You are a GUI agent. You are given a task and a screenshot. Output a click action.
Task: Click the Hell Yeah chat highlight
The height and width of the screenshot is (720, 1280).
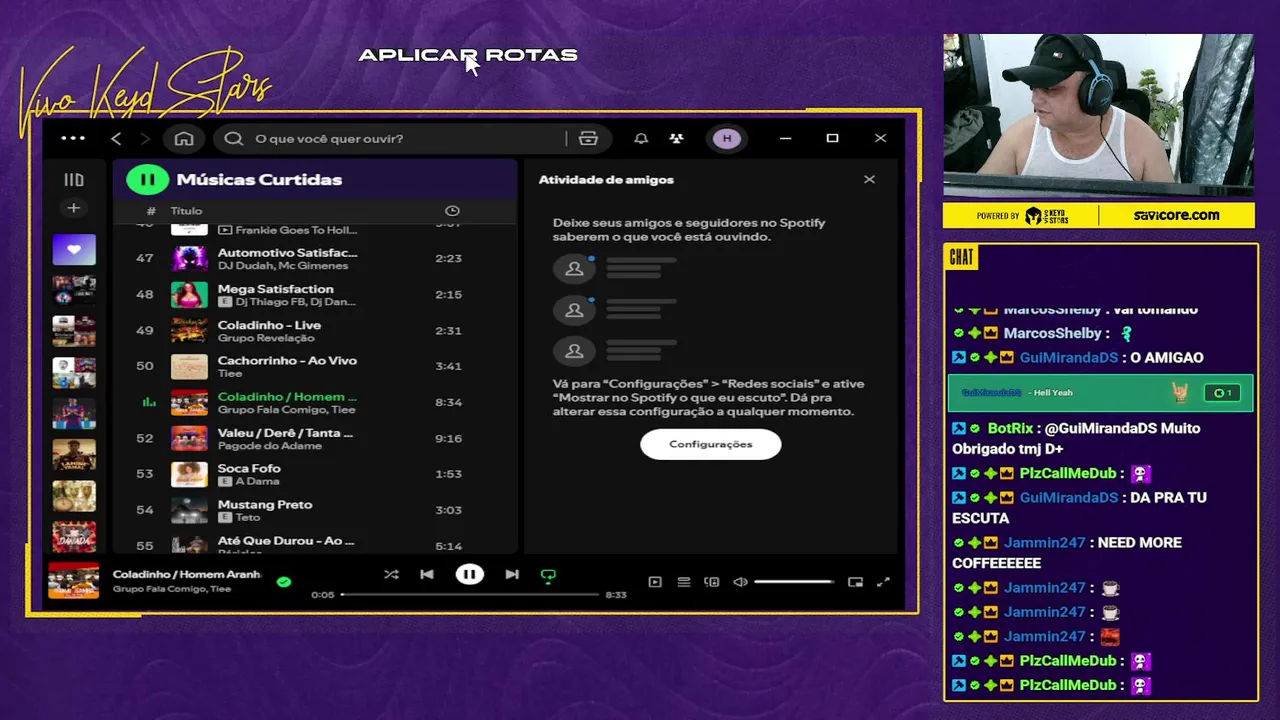[1100, 393]
